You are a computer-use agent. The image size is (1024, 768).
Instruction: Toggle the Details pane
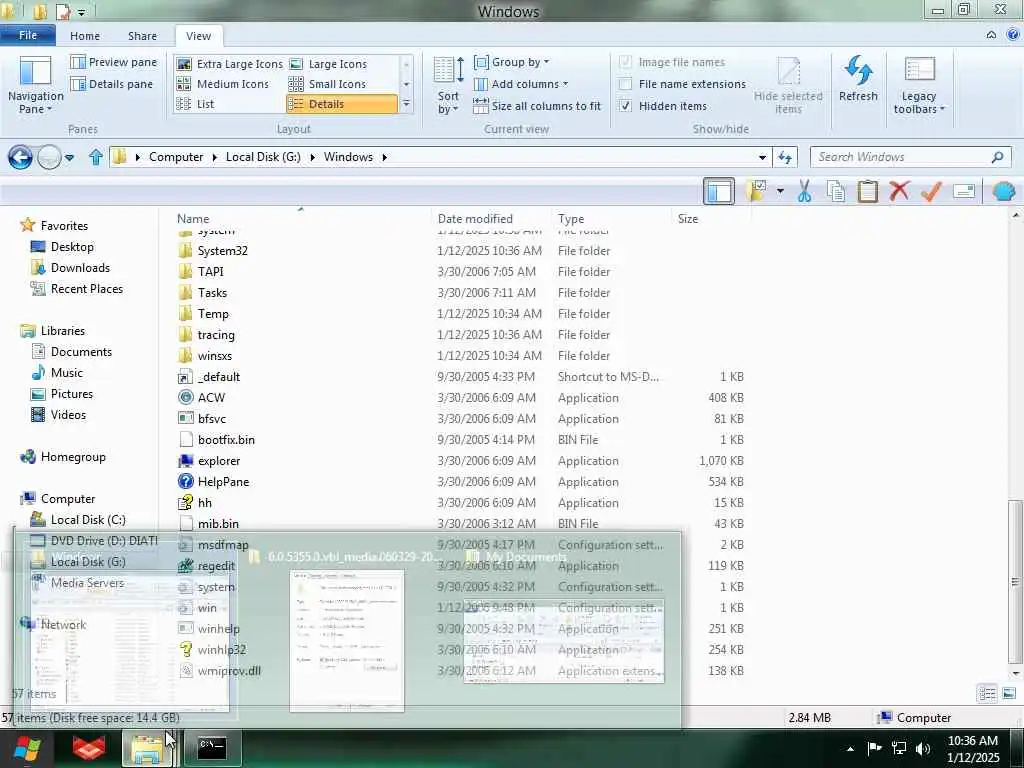click(112, 84)
